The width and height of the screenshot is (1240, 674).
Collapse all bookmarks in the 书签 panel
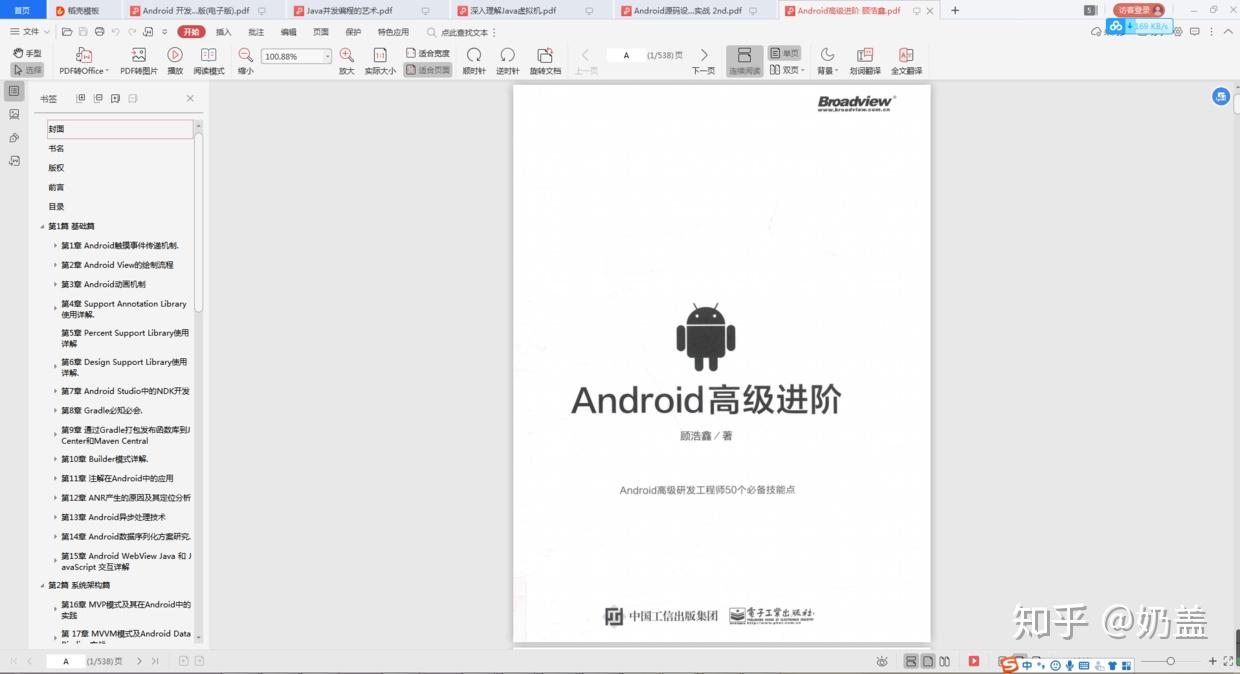pyautogui.click(x=98, y=98)
